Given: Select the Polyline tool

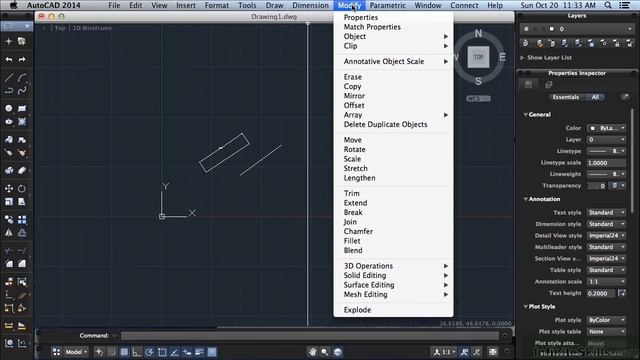Looking at the screenshot, I should (9, 91).
